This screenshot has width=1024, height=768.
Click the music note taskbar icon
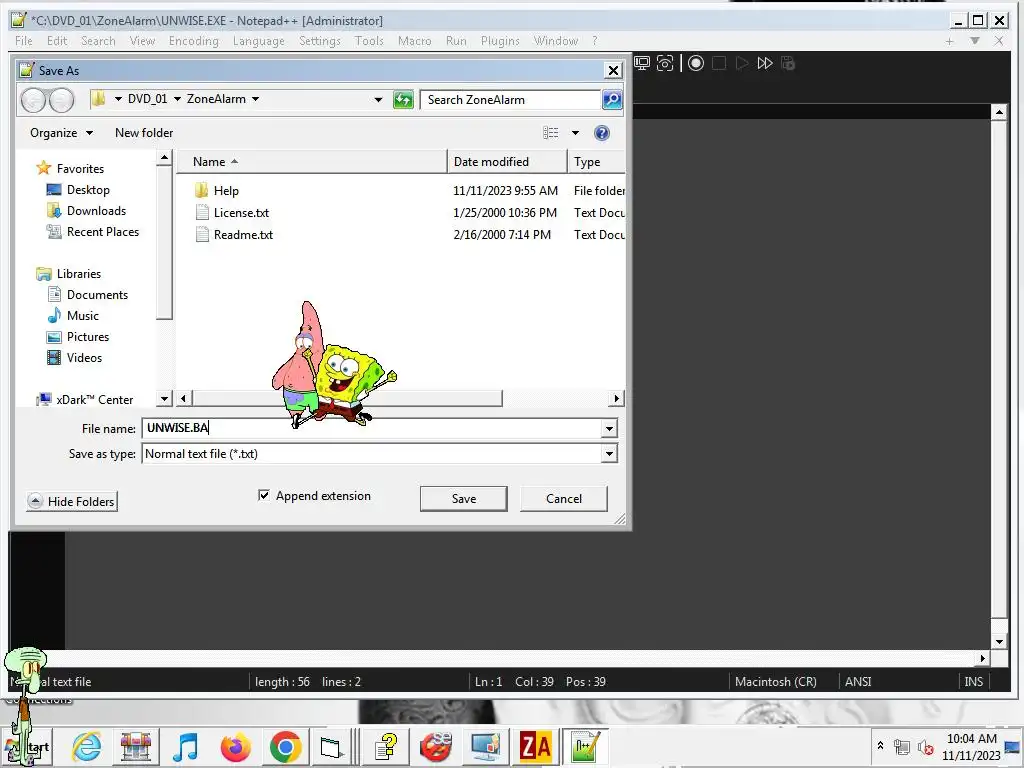point(185,746)
